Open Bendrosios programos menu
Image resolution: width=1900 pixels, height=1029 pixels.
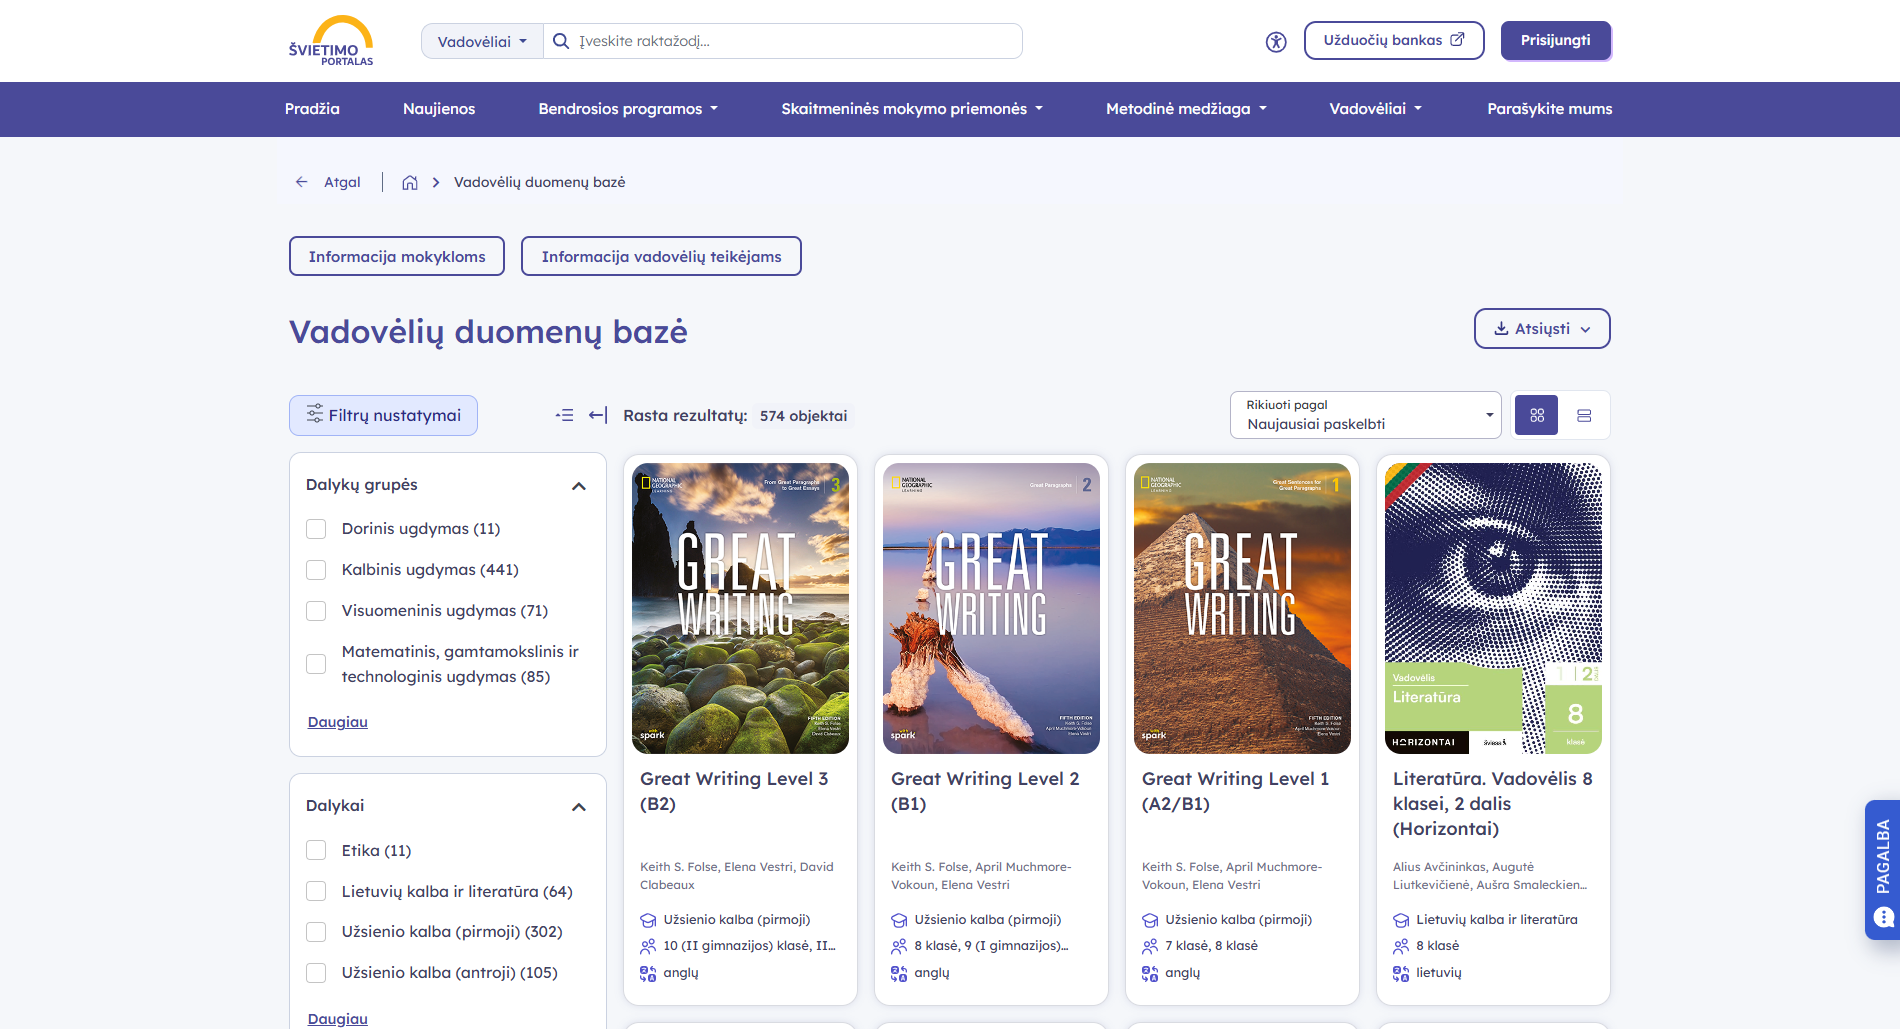coord(628,109)
